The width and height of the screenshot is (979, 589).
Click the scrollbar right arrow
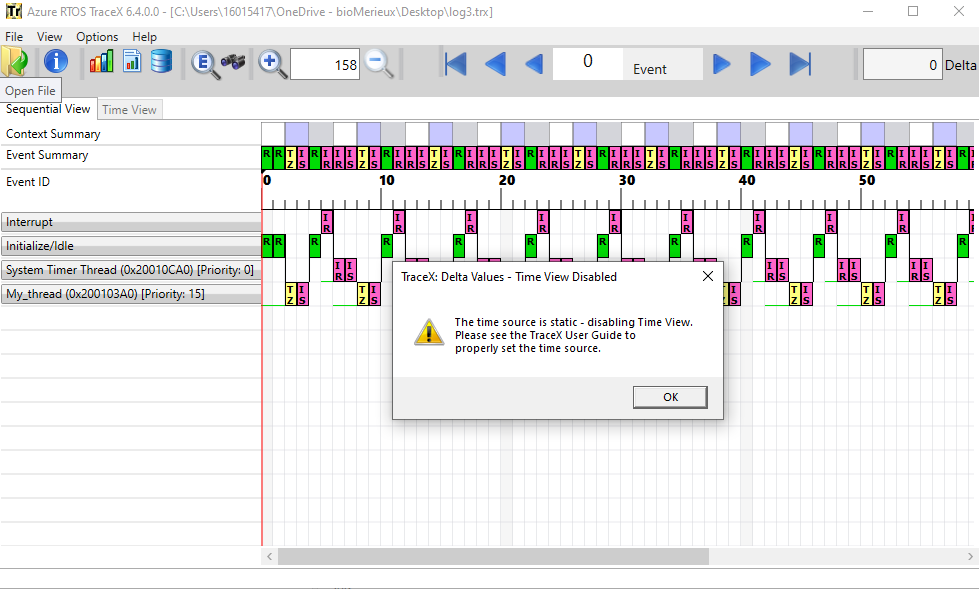[x=970, y=556]
